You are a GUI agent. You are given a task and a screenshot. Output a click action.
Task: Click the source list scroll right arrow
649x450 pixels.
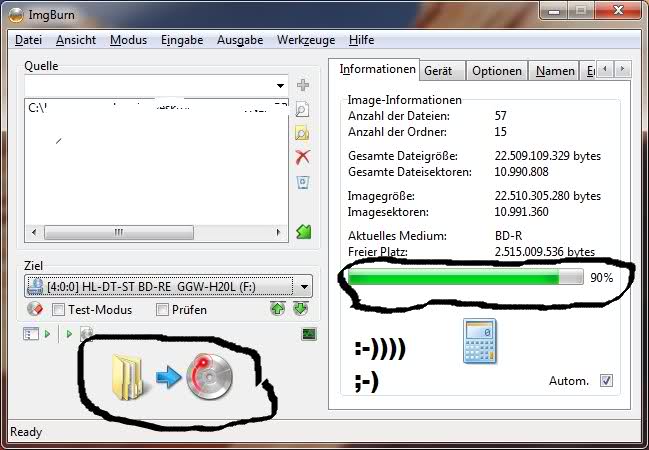[278, 232]
